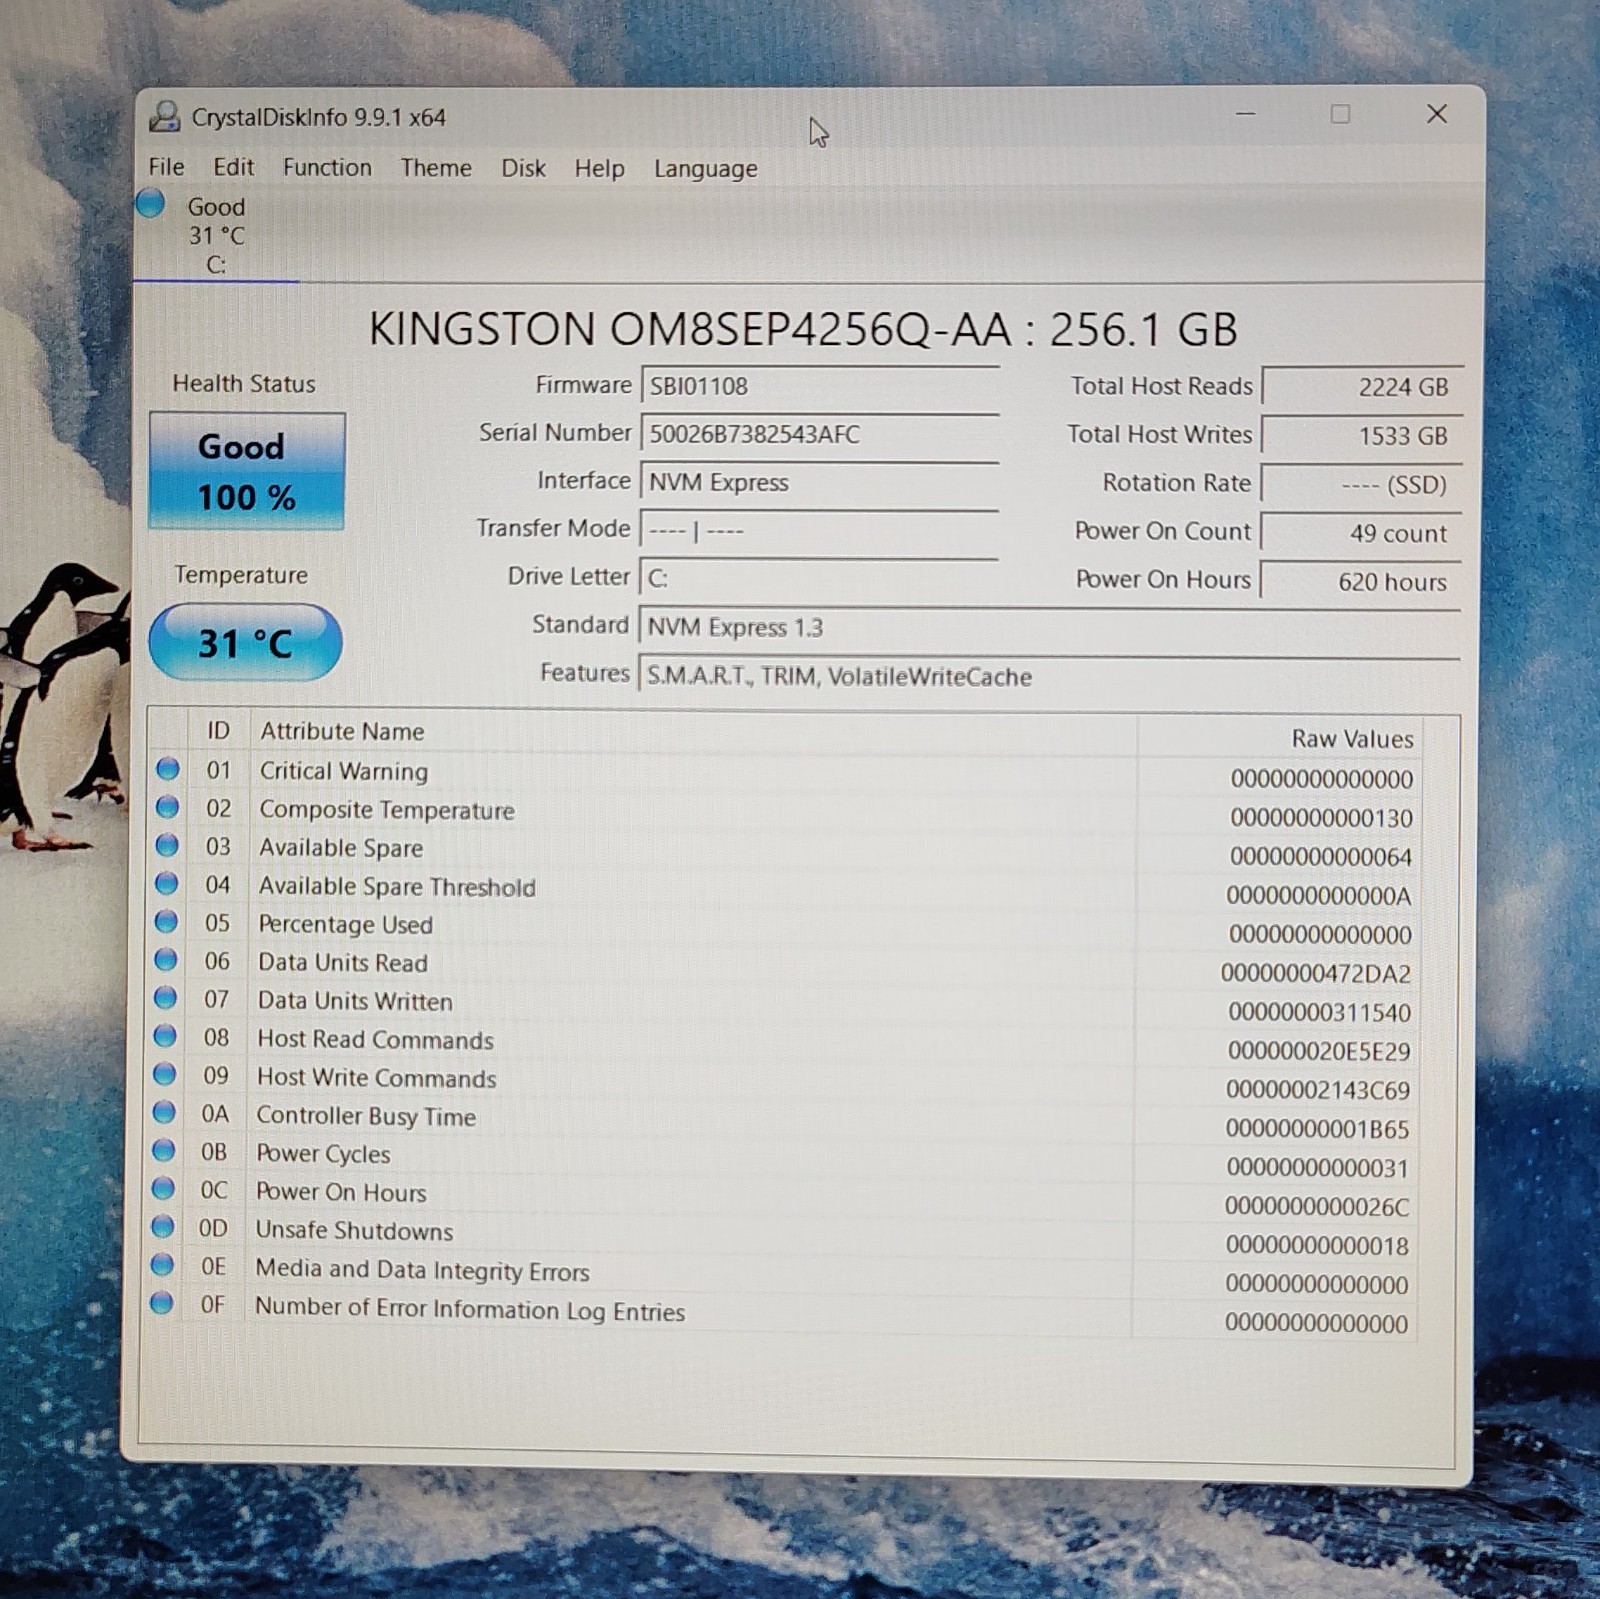Click the status orb for Controller Busy Time
The image size is (1600, 1599).
164,1112
